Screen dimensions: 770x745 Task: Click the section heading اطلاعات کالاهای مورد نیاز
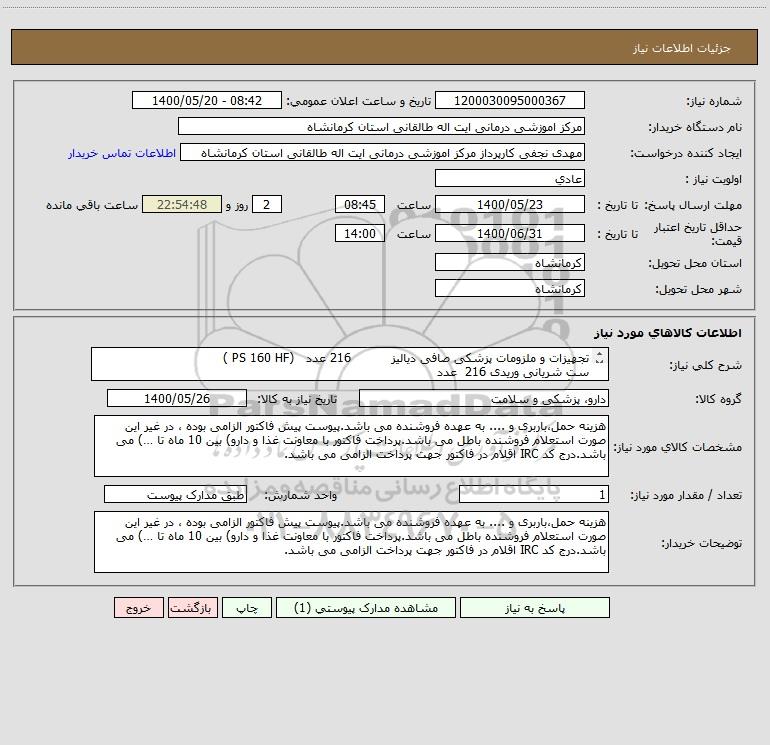[668, 333]
